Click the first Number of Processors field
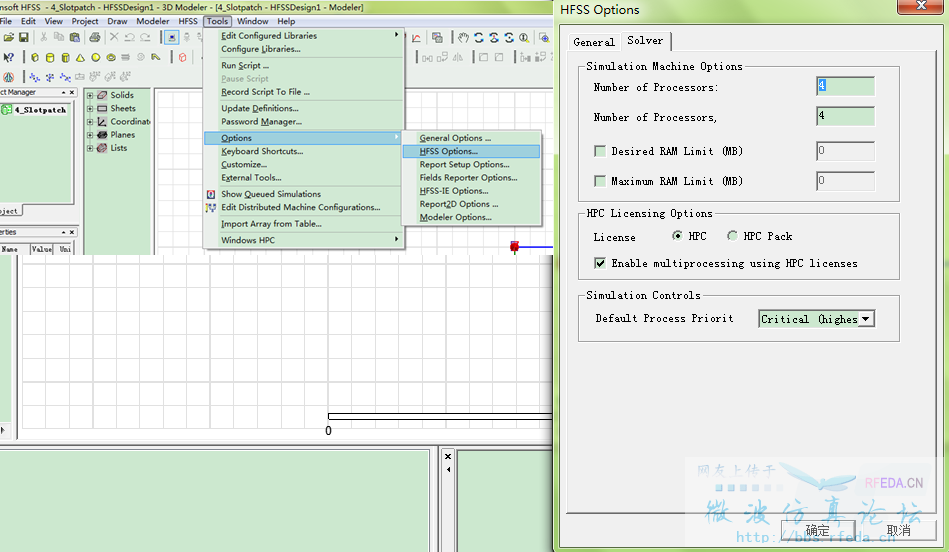 coord(845,86)
